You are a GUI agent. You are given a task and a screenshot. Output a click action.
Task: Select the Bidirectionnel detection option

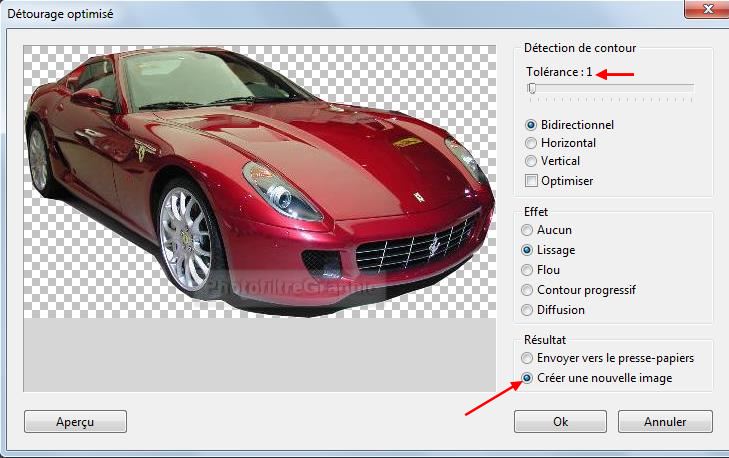pyautogui.click(x=531, y=125)
